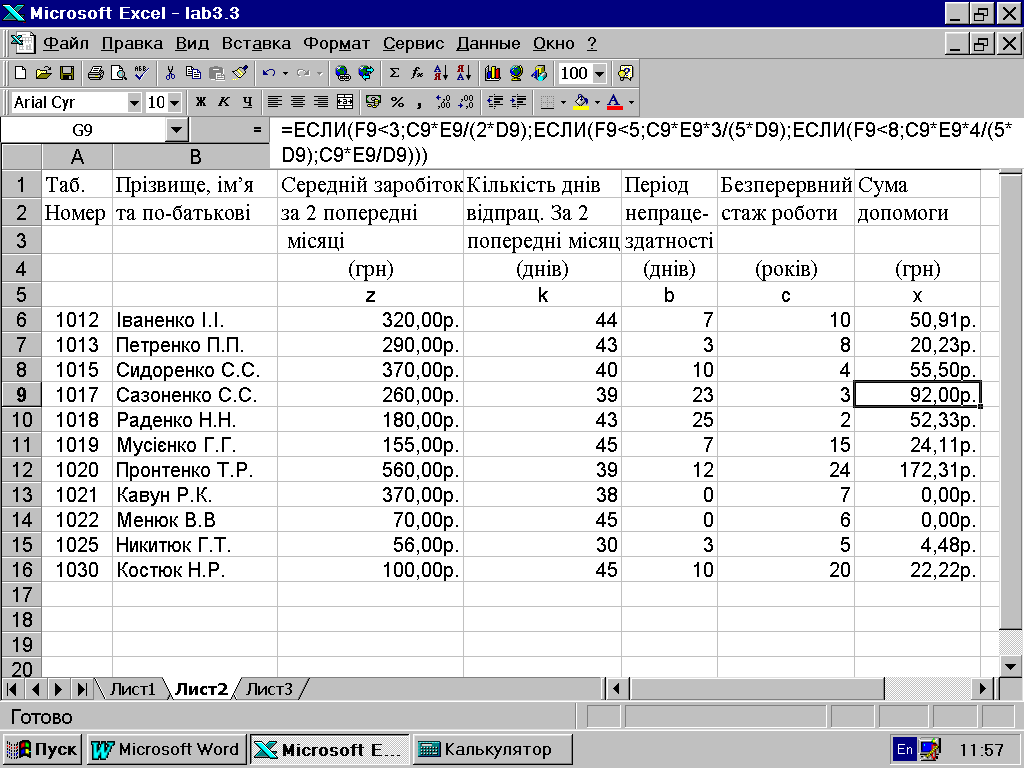1024x768 pixels.
Task: Click vertical scrollbar down arrow
Action: pyautogui.click(x=1011, y=667)
